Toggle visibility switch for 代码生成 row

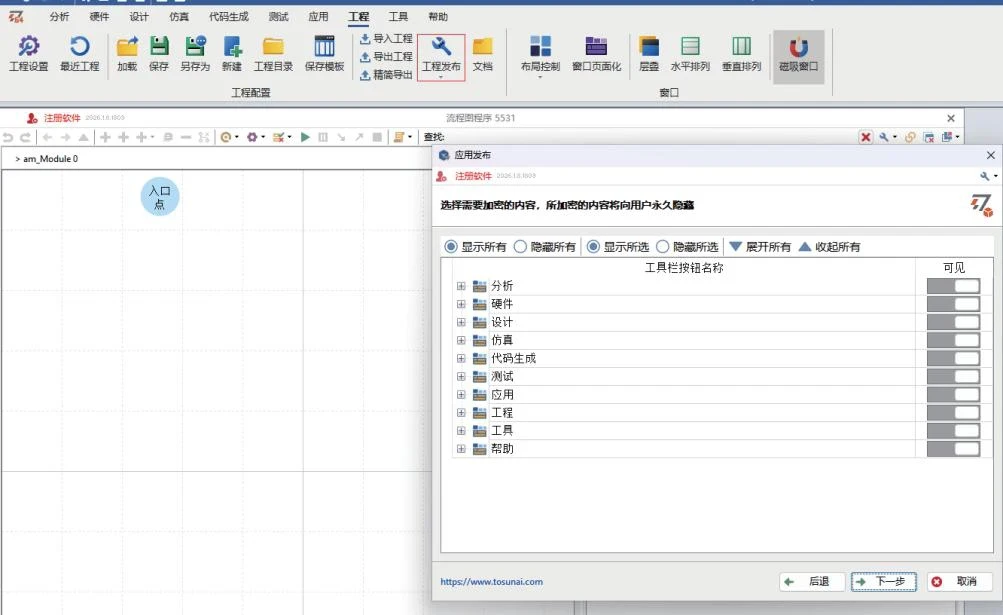click(x=953, y=358)
